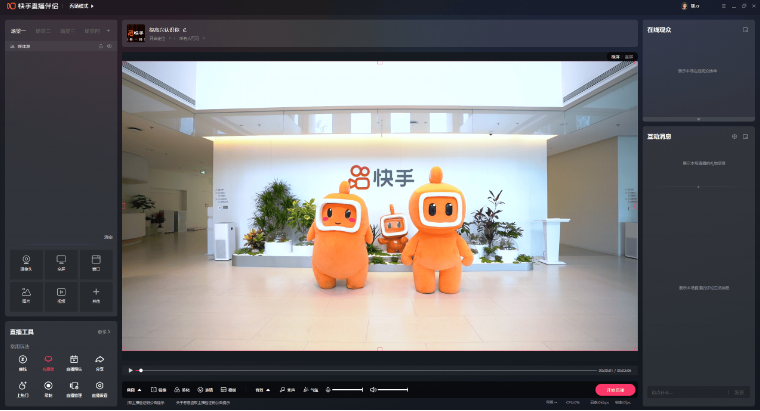Open the filter option in bottom toolbar
This screenshot has height=411, width=760.
(205, 390)
